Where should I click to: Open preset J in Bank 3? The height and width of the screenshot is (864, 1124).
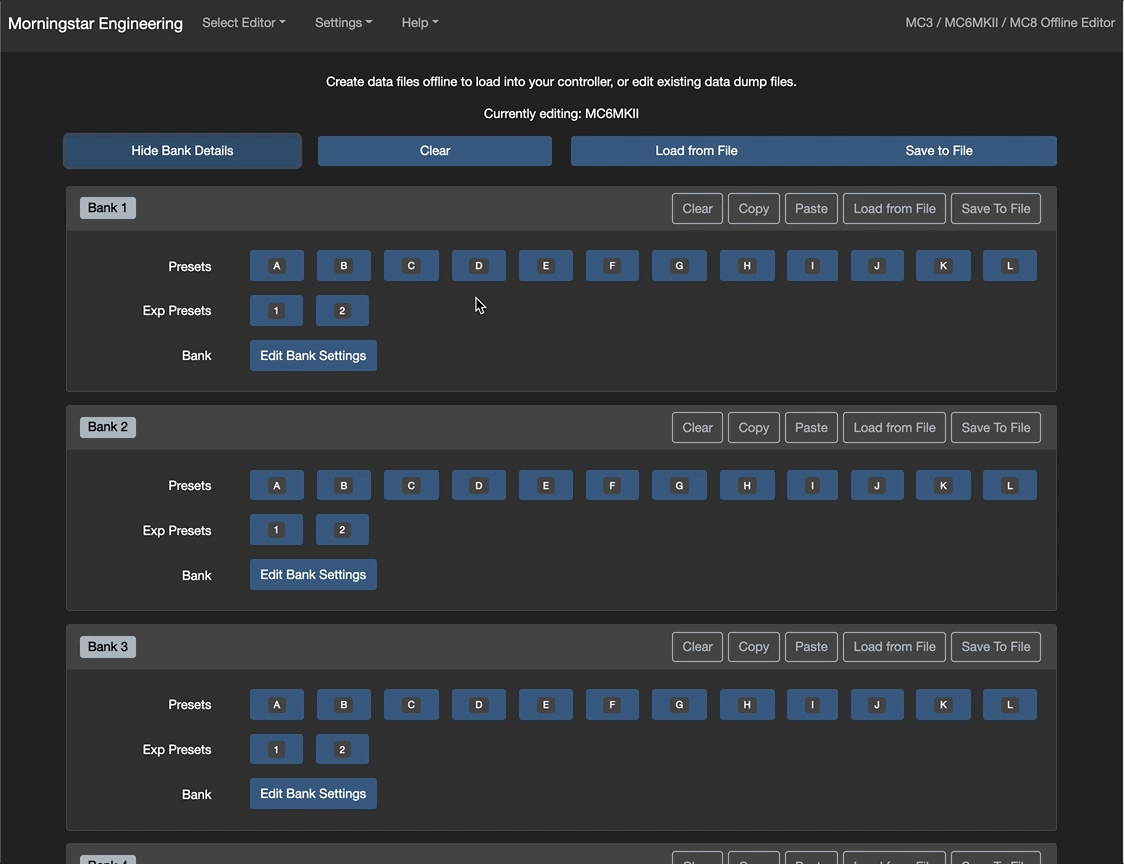(877, 705)
